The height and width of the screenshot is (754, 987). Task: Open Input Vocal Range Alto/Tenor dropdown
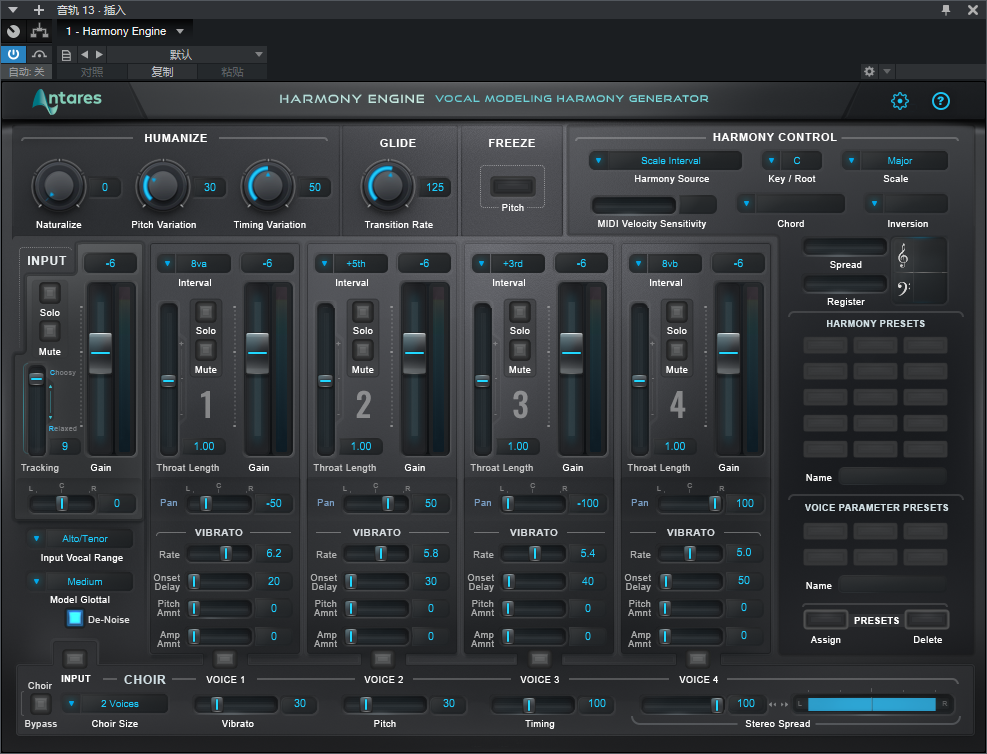pyautogui.click(x=80, y=538)
